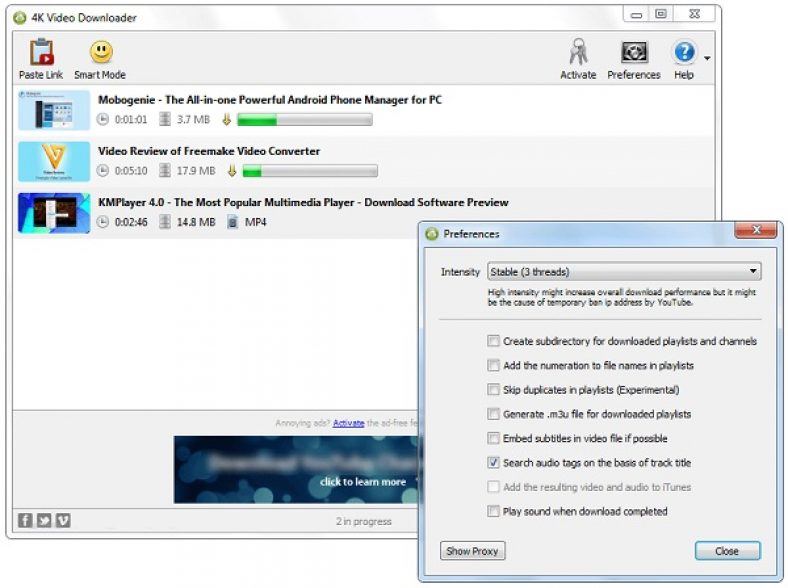Click the 0:02:46 duration text
The height and width of the screenshot is (588, 788).
131,222
